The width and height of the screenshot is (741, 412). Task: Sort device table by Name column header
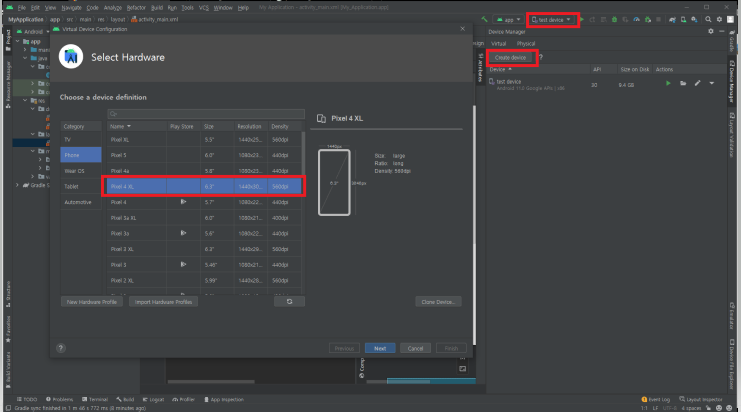137,126
